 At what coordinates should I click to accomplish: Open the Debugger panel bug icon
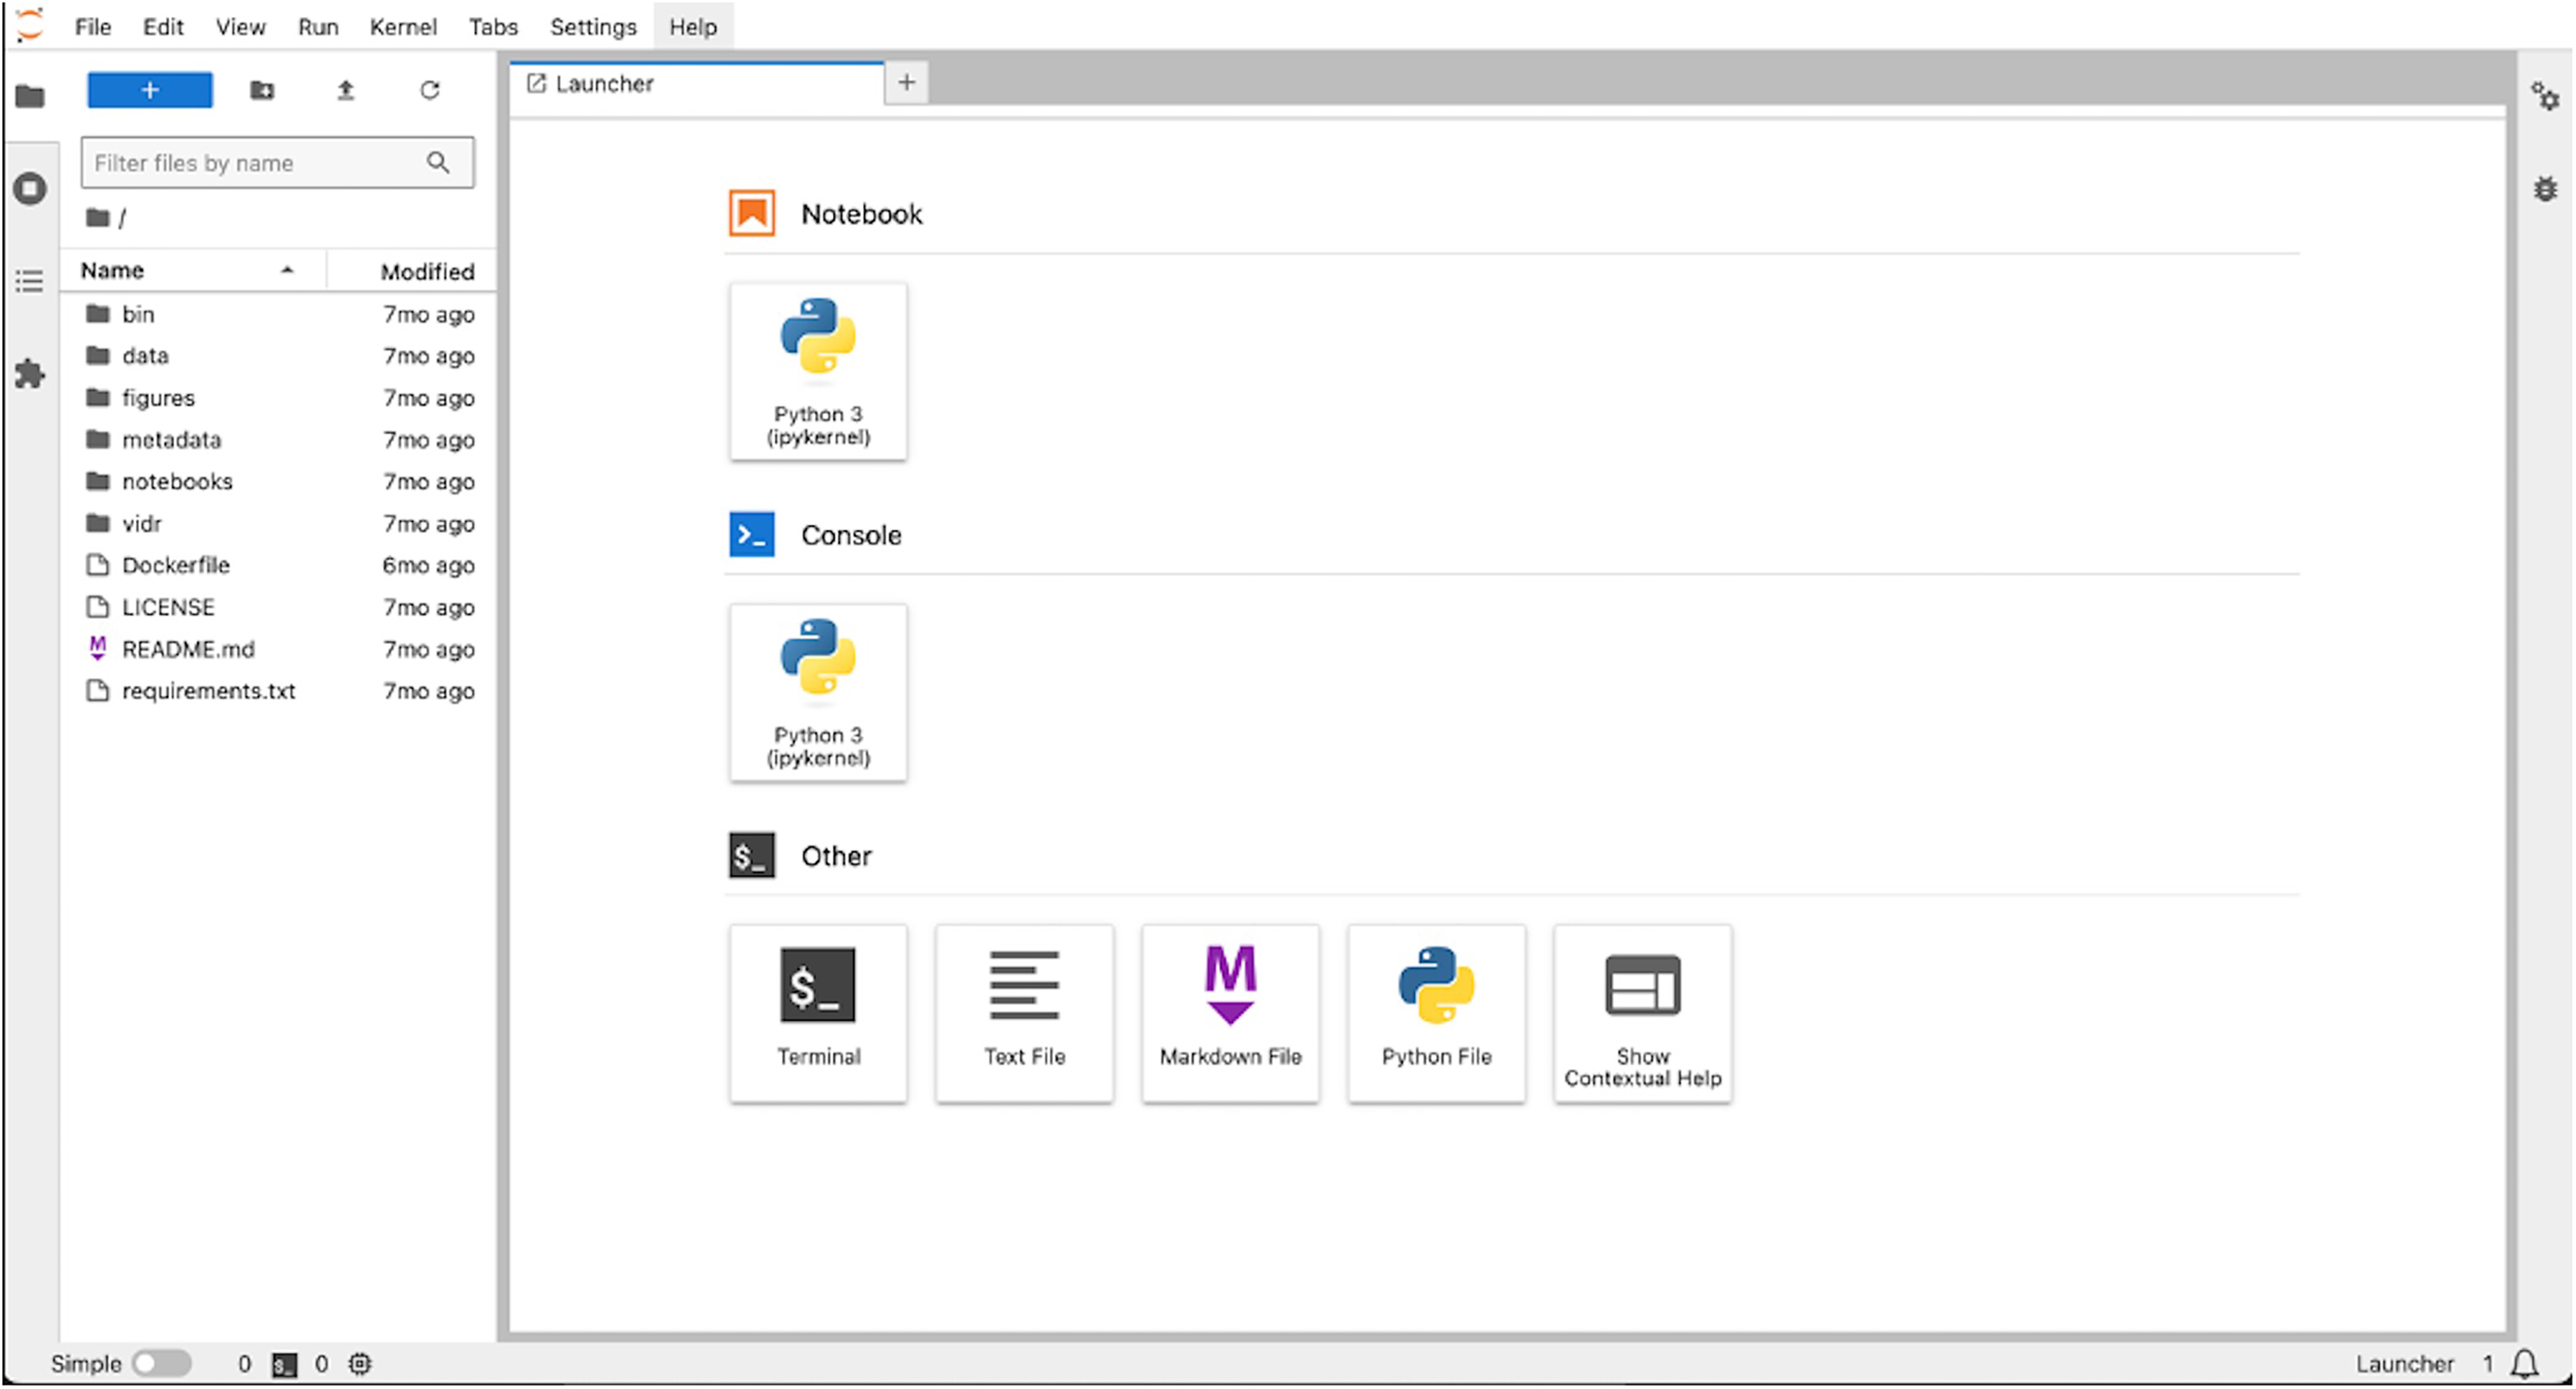(x=2544, y=189)
